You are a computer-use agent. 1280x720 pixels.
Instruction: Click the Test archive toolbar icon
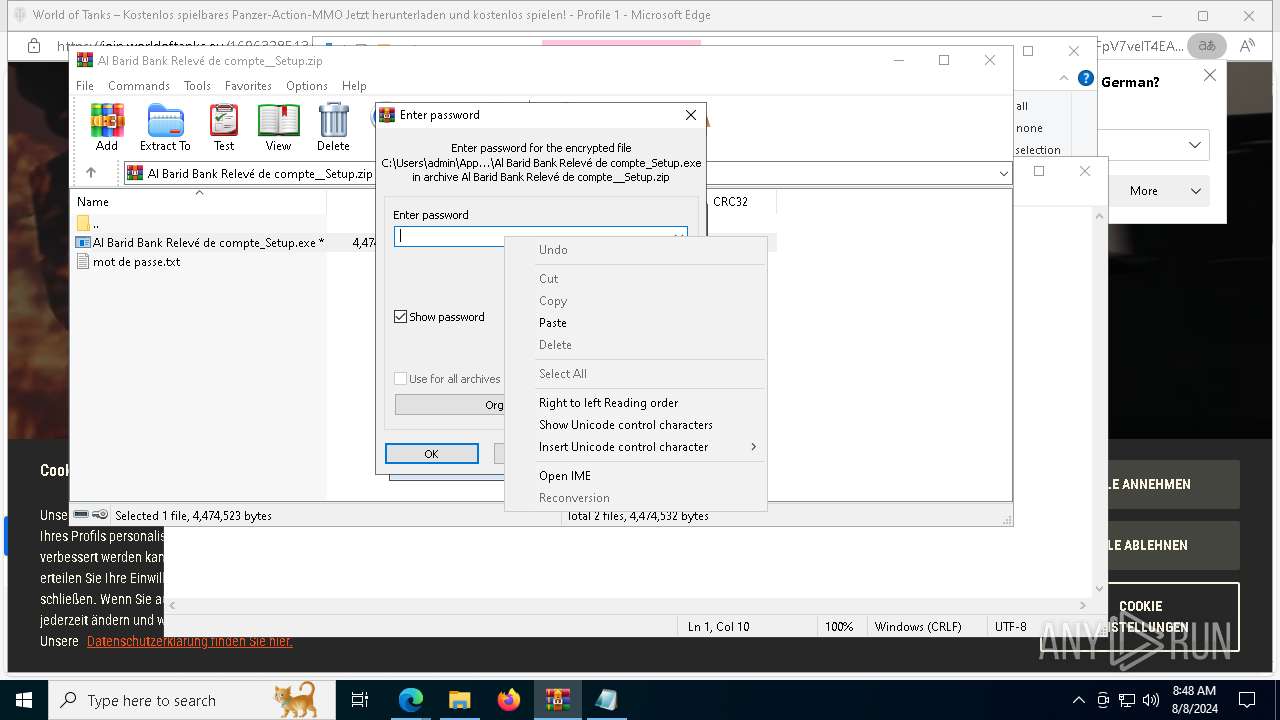[x=224, y=128]
